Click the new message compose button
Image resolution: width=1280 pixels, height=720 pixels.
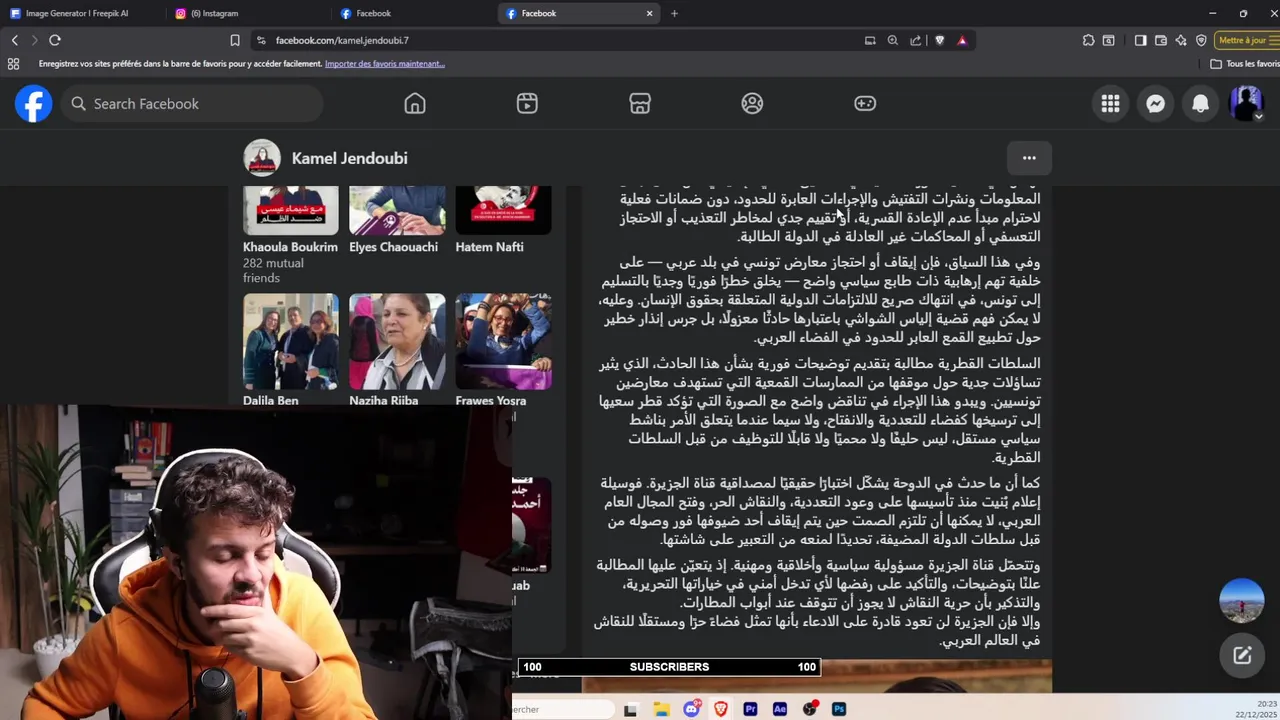coord(1242,656)
